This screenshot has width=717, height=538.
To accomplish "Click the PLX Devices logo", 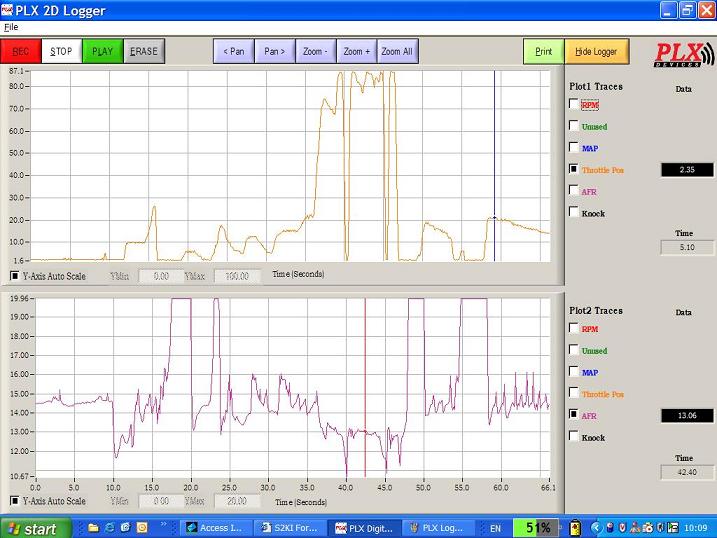I will [684, 54].
